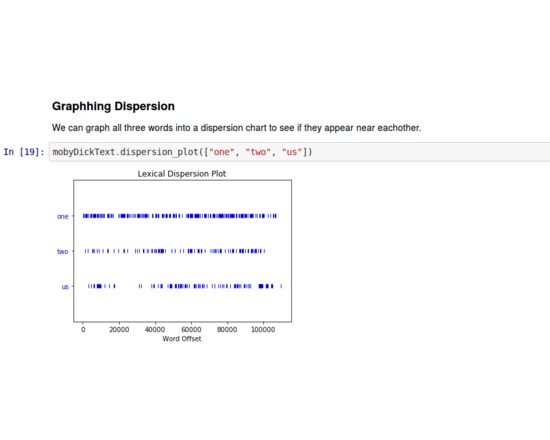The height and width of the screenshot is (440, 550).
Task: Click the 20000 tick label
Action: [x=119, y=329]
